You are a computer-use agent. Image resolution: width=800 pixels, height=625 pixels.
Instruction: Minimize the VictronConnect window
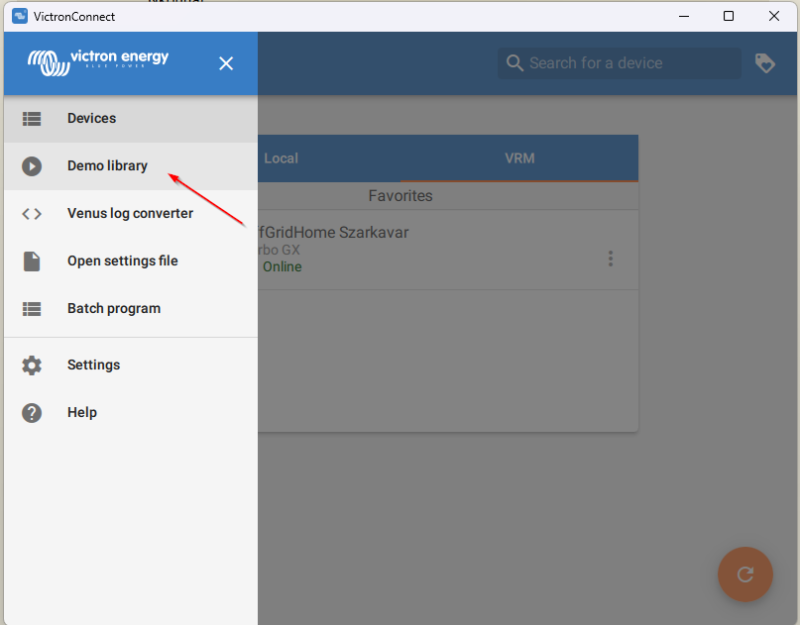[684, 16]
